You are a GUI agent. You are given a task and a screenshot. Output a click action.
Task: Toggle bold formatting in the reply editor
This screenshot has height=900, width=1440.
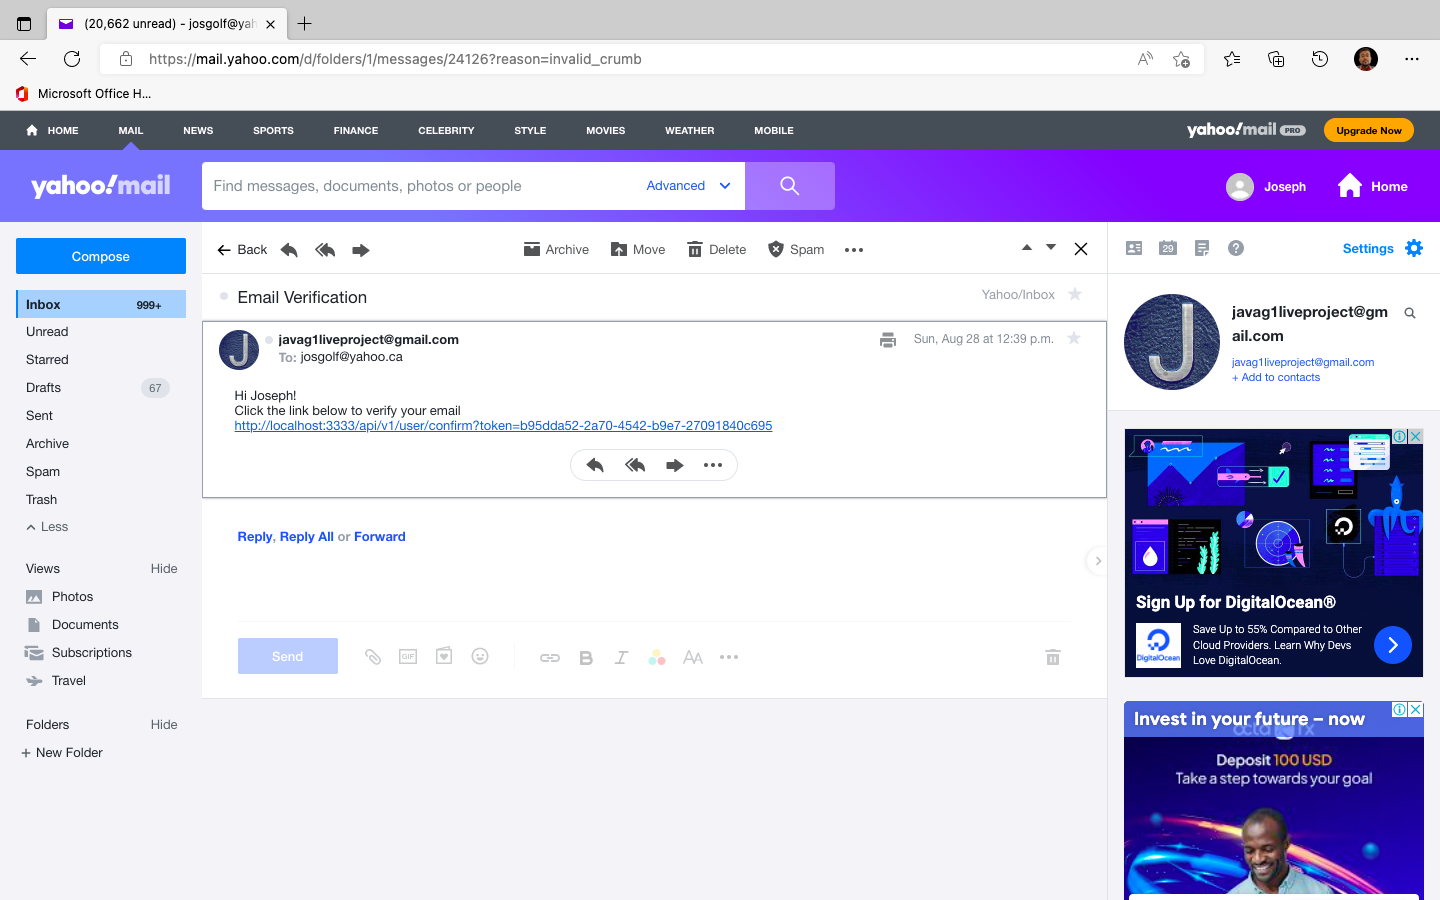pyautogui.click(x=585, y=657)
